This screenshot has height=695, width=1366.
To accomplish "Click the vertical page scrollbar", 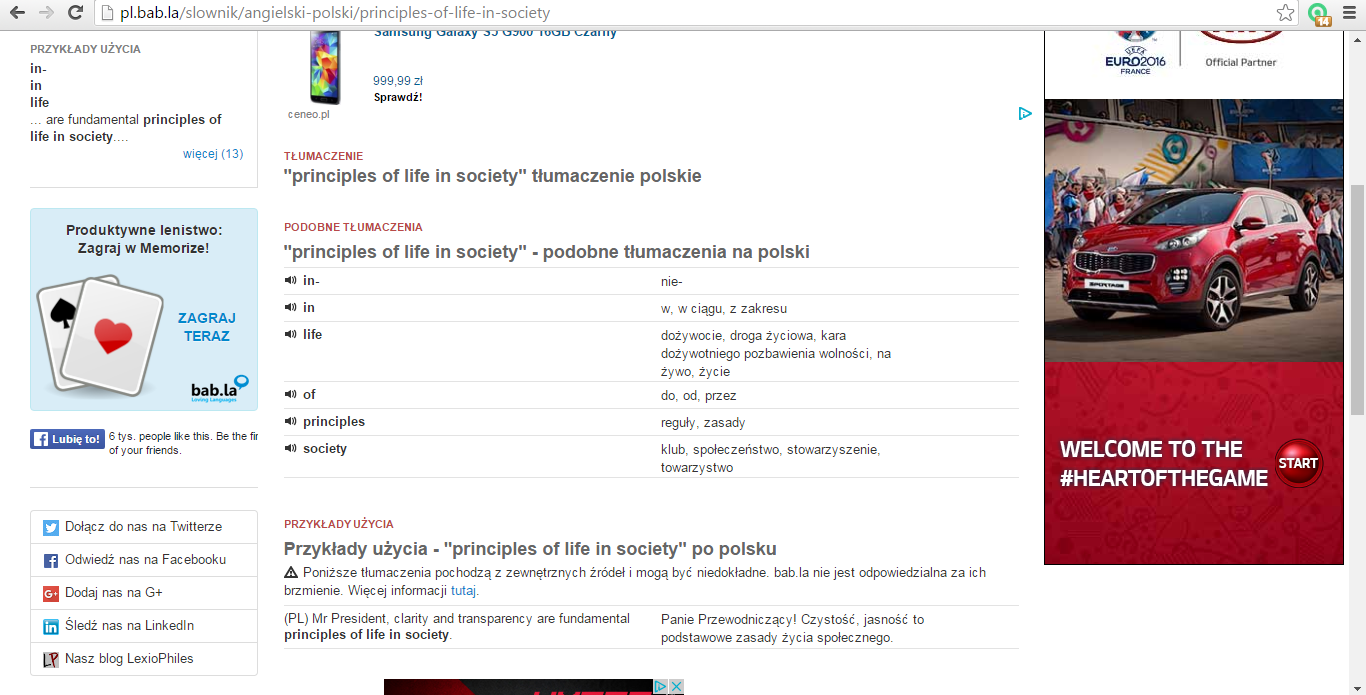I will [1357, 300].
